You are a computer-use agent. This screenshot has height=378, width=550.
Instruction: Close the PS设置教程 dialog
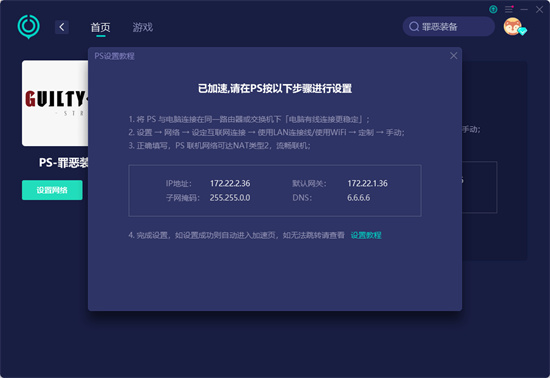click(x=454, y=56)
